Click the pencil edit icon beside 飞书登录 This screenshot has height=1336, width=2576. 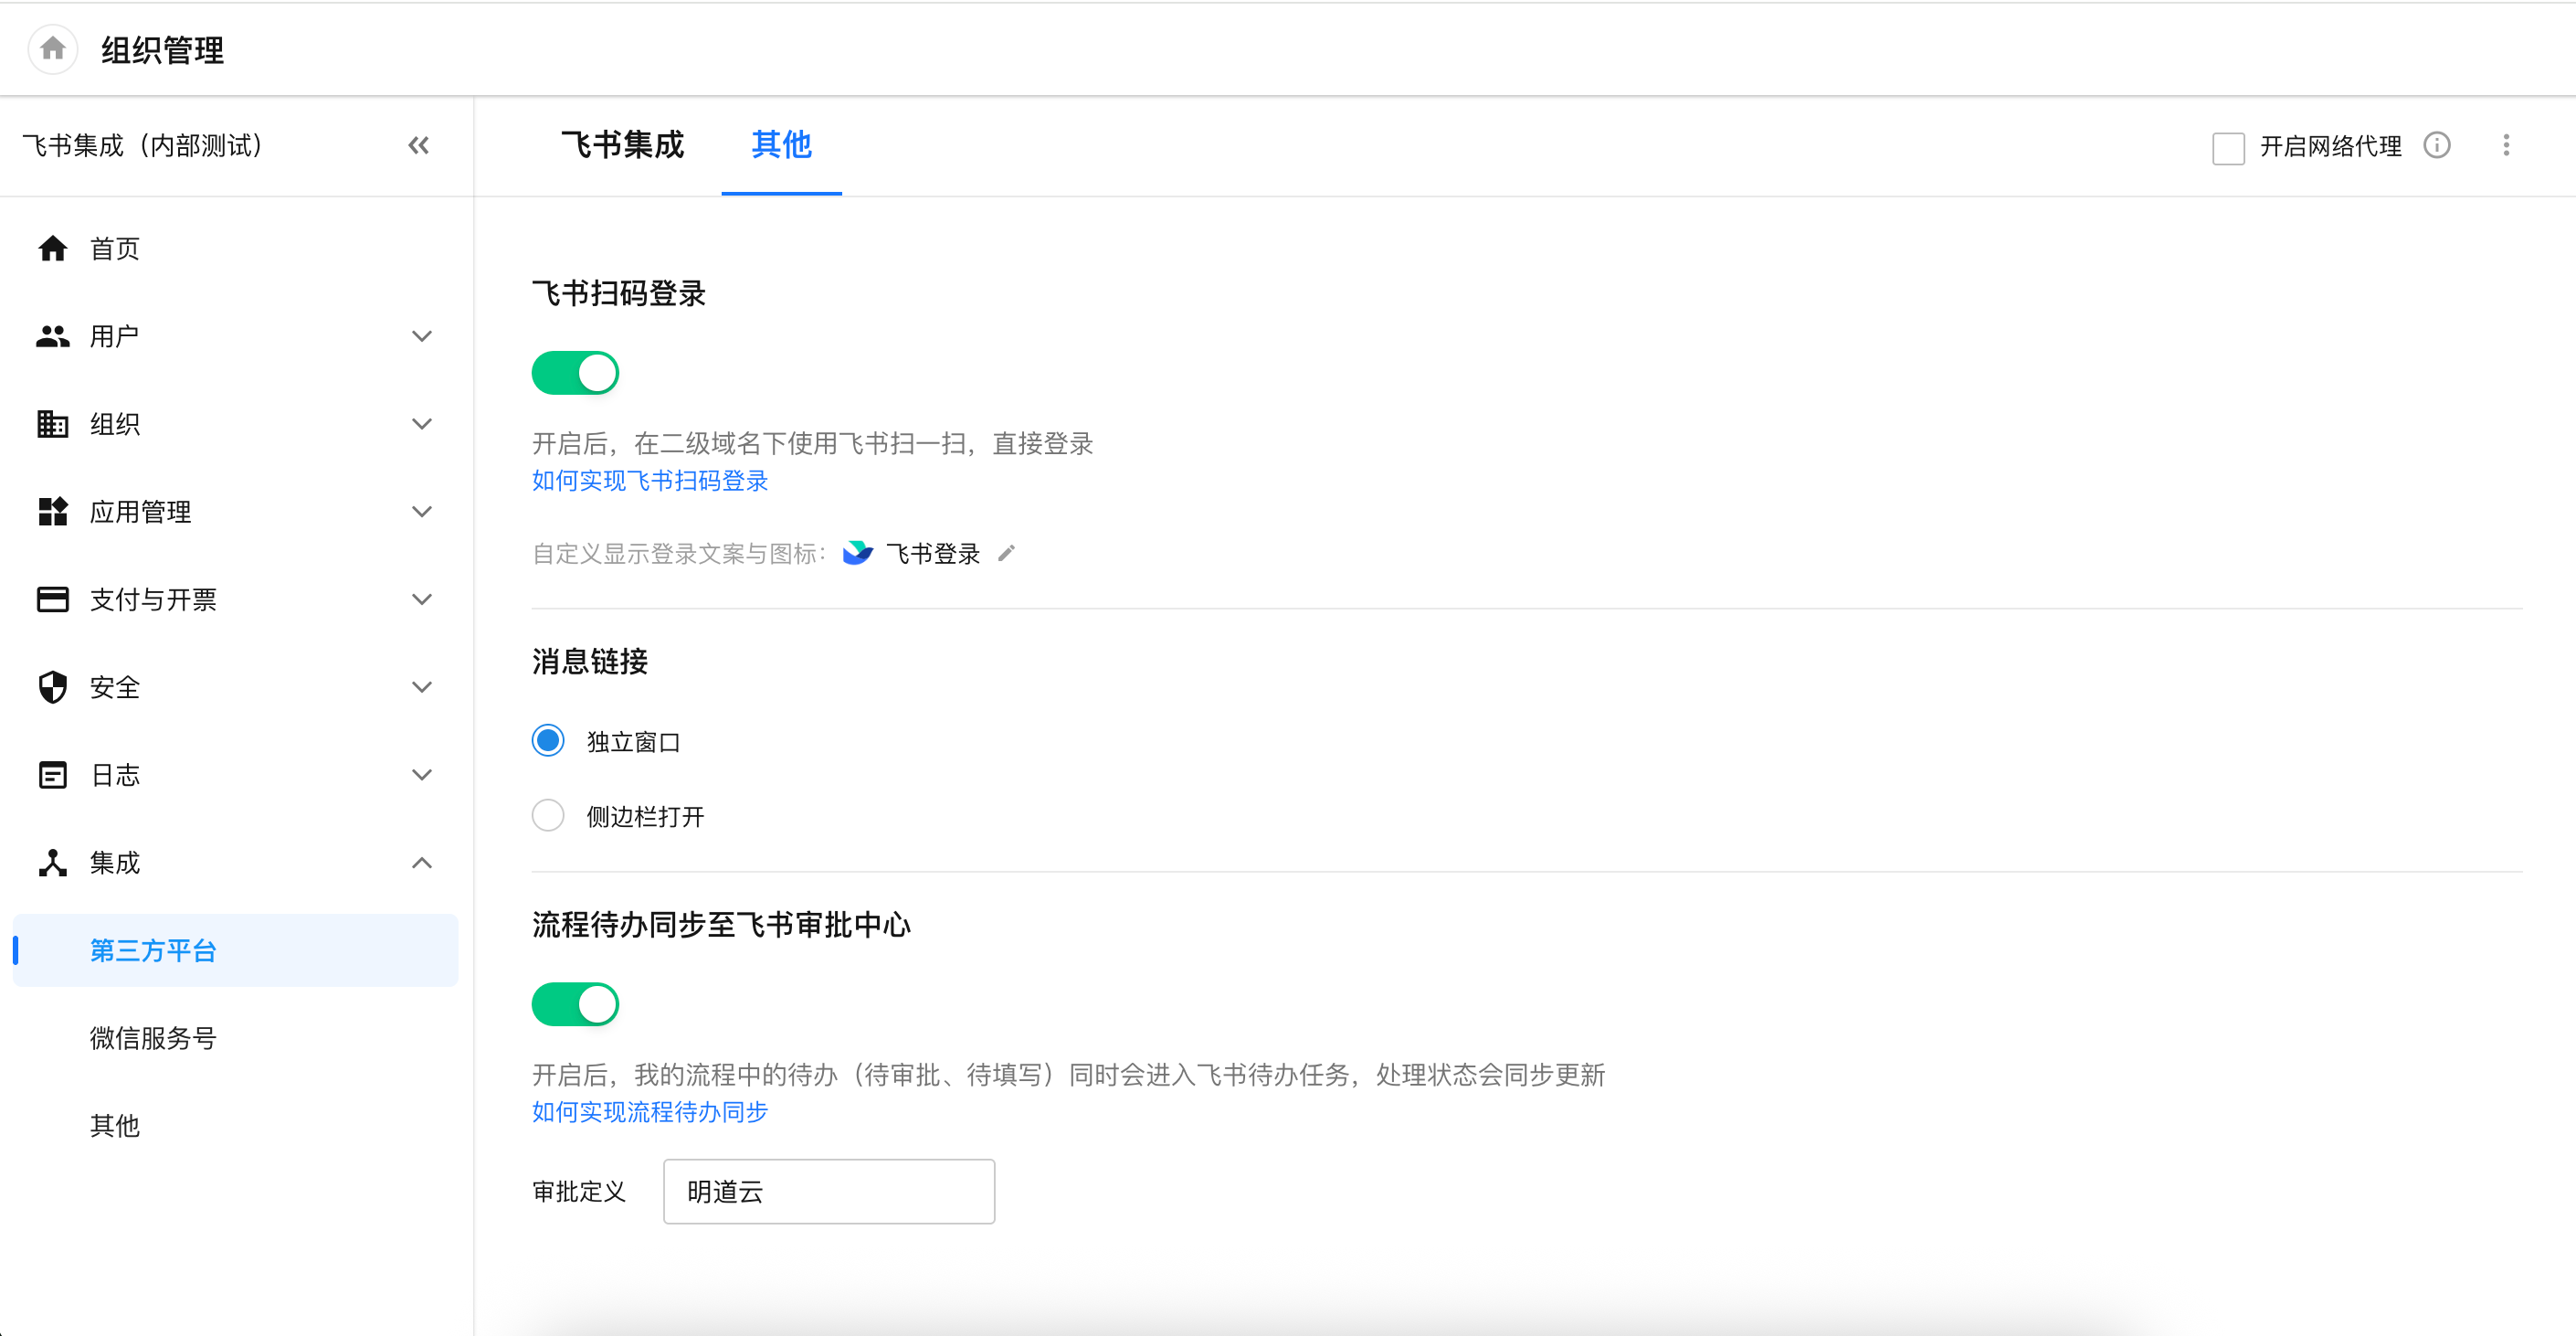click(1006, 553)
